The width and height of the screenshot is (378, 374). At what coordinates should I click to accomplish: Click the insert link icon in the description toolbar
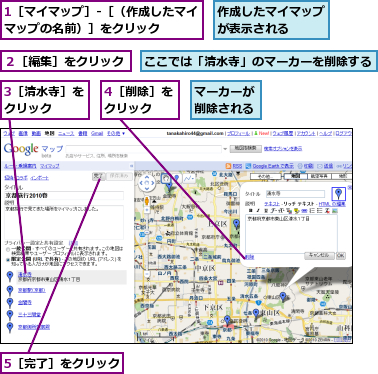coord(304,211)
